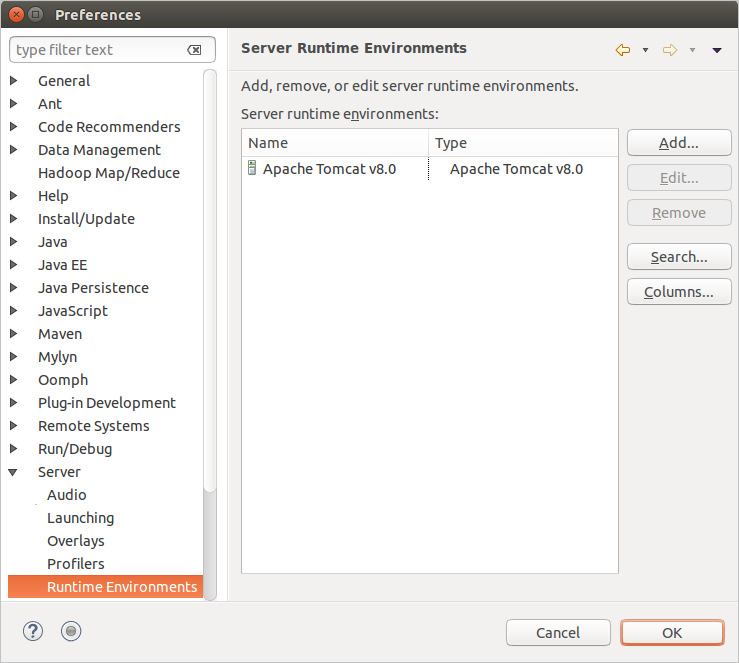739x663 pixels.
Task: Click the Help question mark icon
Action: click(33, 631)
